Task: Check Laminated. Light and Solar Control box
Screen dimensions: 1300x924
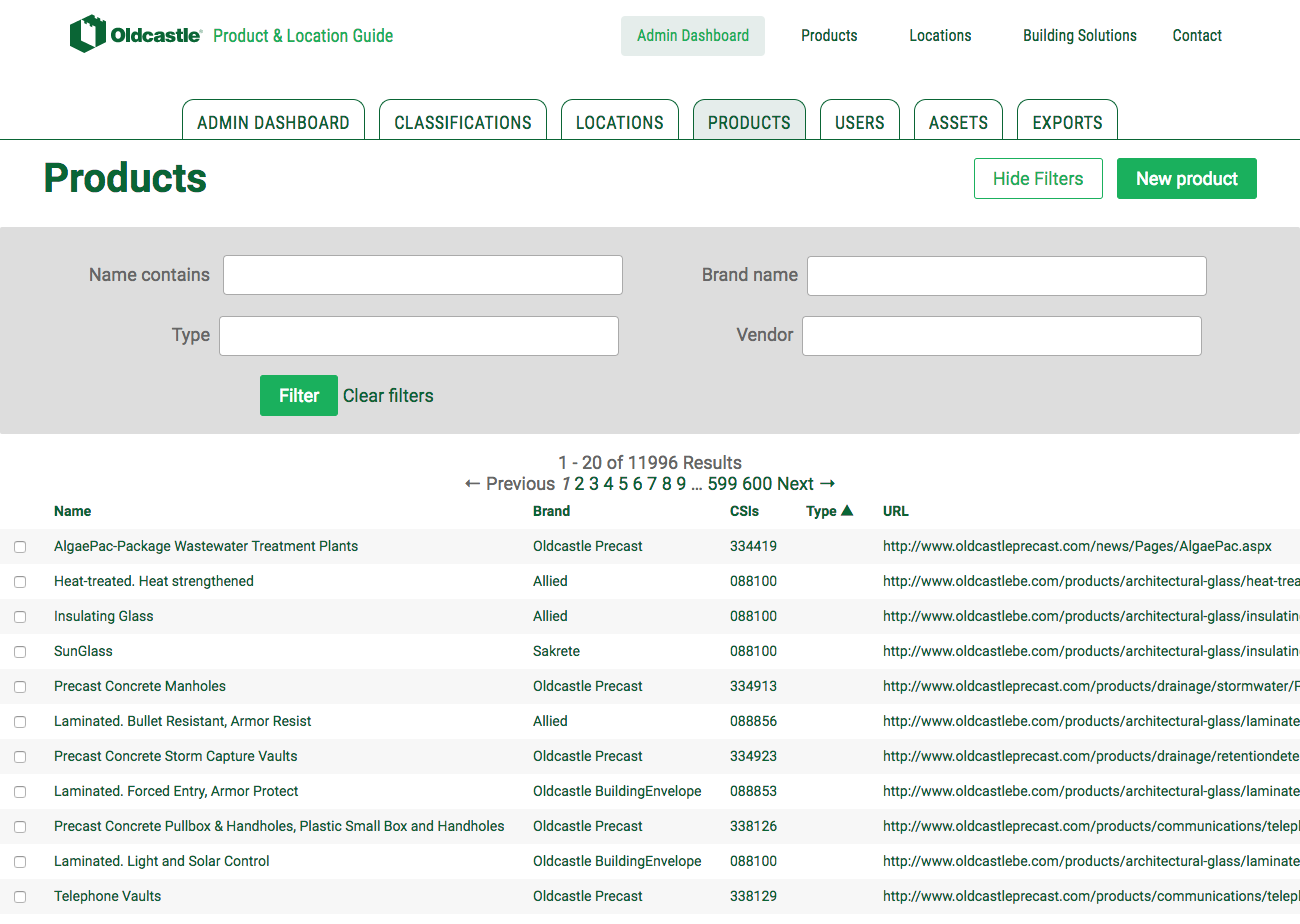Action: pos(20,862)
